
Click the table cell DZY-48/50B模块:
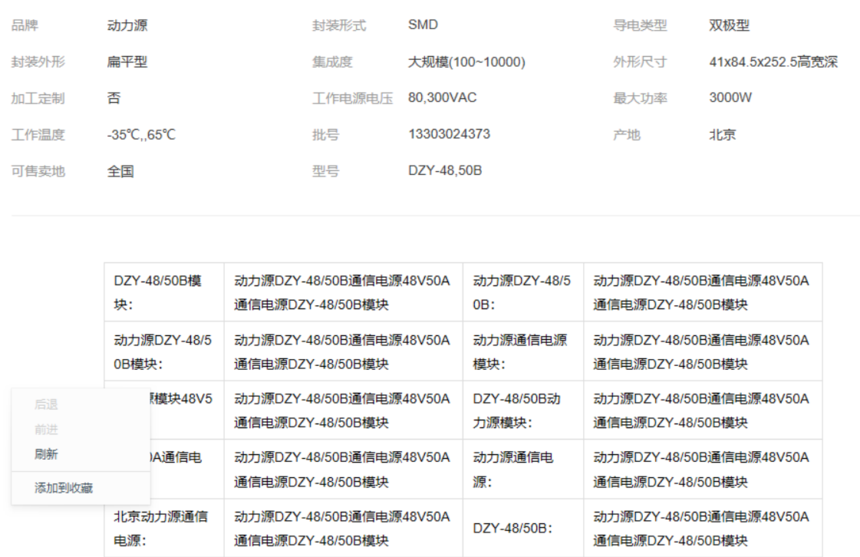pyautogui.click(x=164, y=292)
